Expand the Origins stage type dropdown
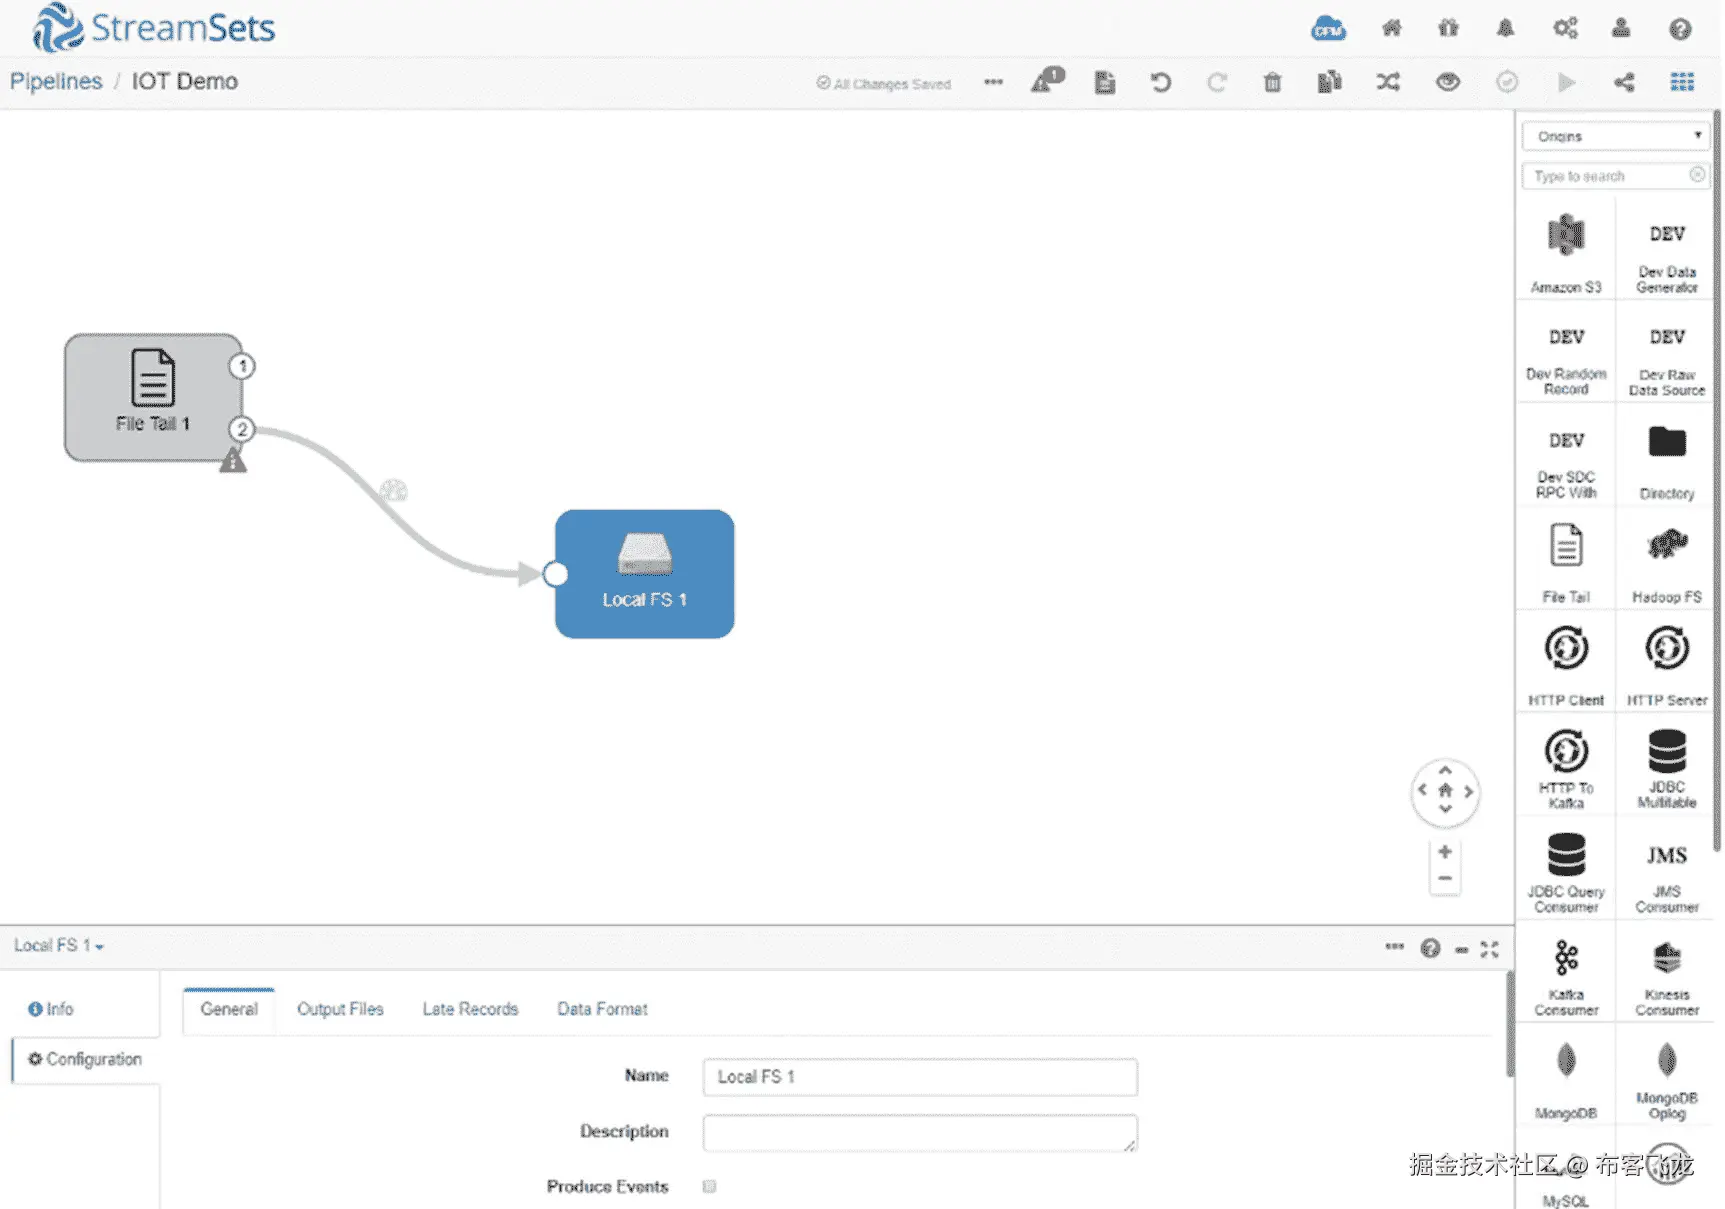 pyautogui.click(x=1616, y=136)
